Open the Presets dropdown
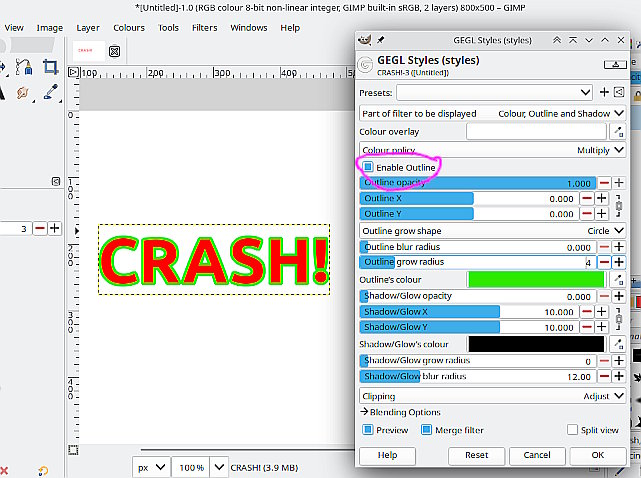Screen dimensions: 641x478 [494, 92]
